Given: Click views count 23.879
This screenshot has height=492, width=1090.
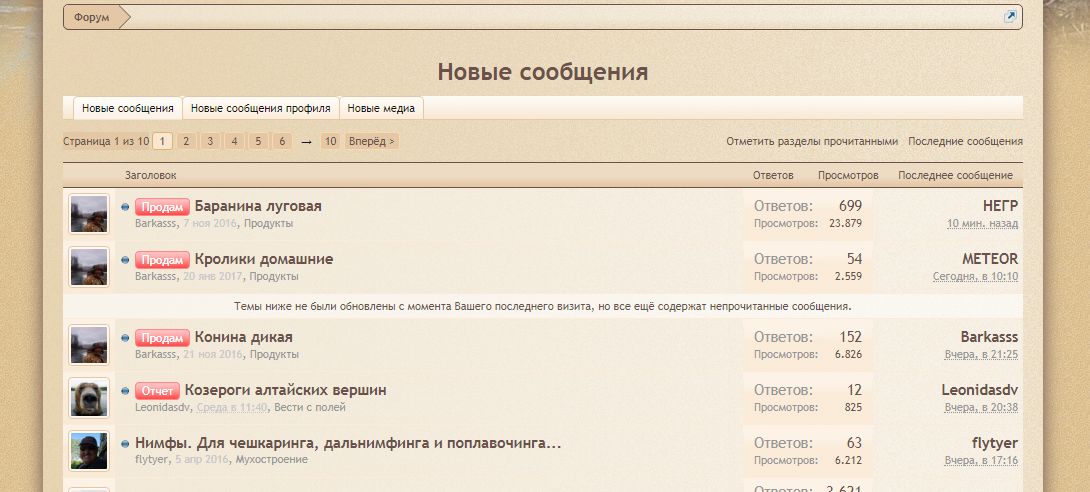Looking at the screenshot, I should (845, 223).
